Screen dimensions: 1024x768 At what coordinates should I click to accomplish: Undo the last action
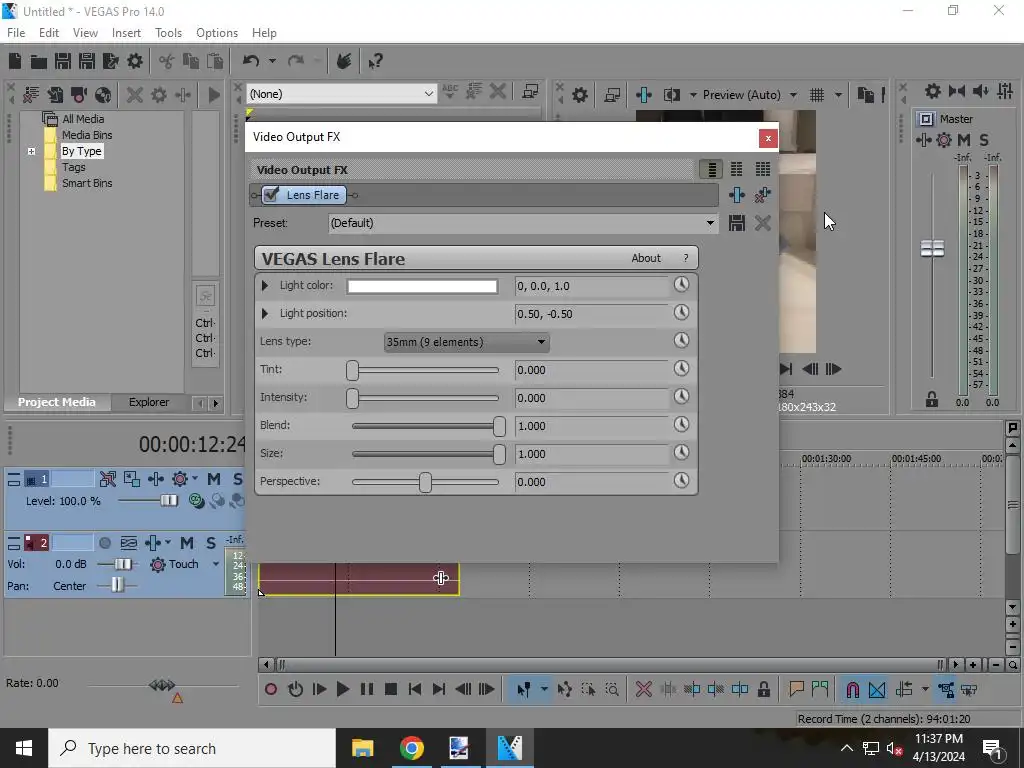tap(251, 61)
